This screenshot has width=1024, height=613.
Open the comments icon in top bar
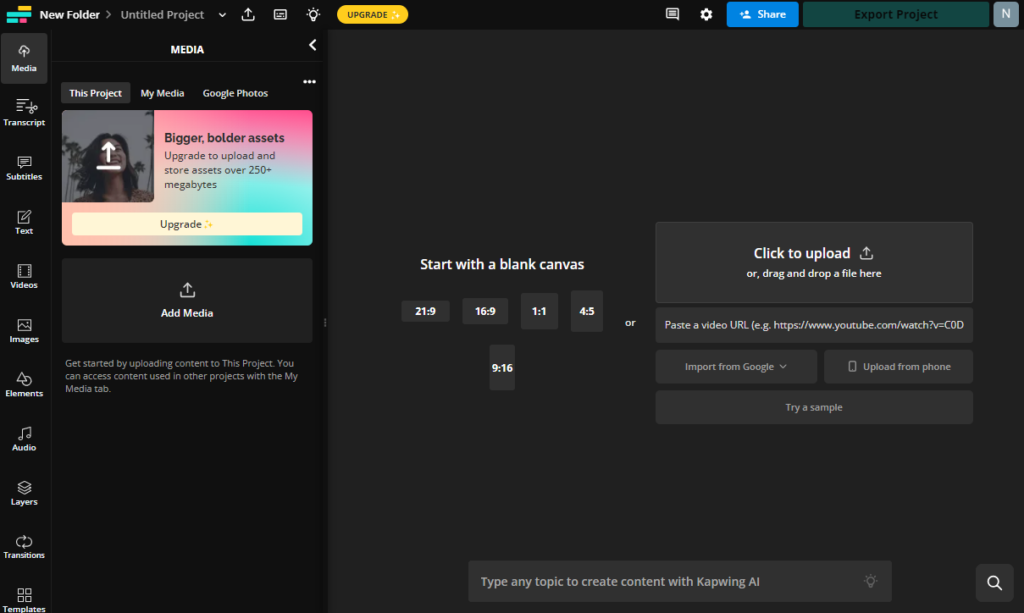[672, 15]
